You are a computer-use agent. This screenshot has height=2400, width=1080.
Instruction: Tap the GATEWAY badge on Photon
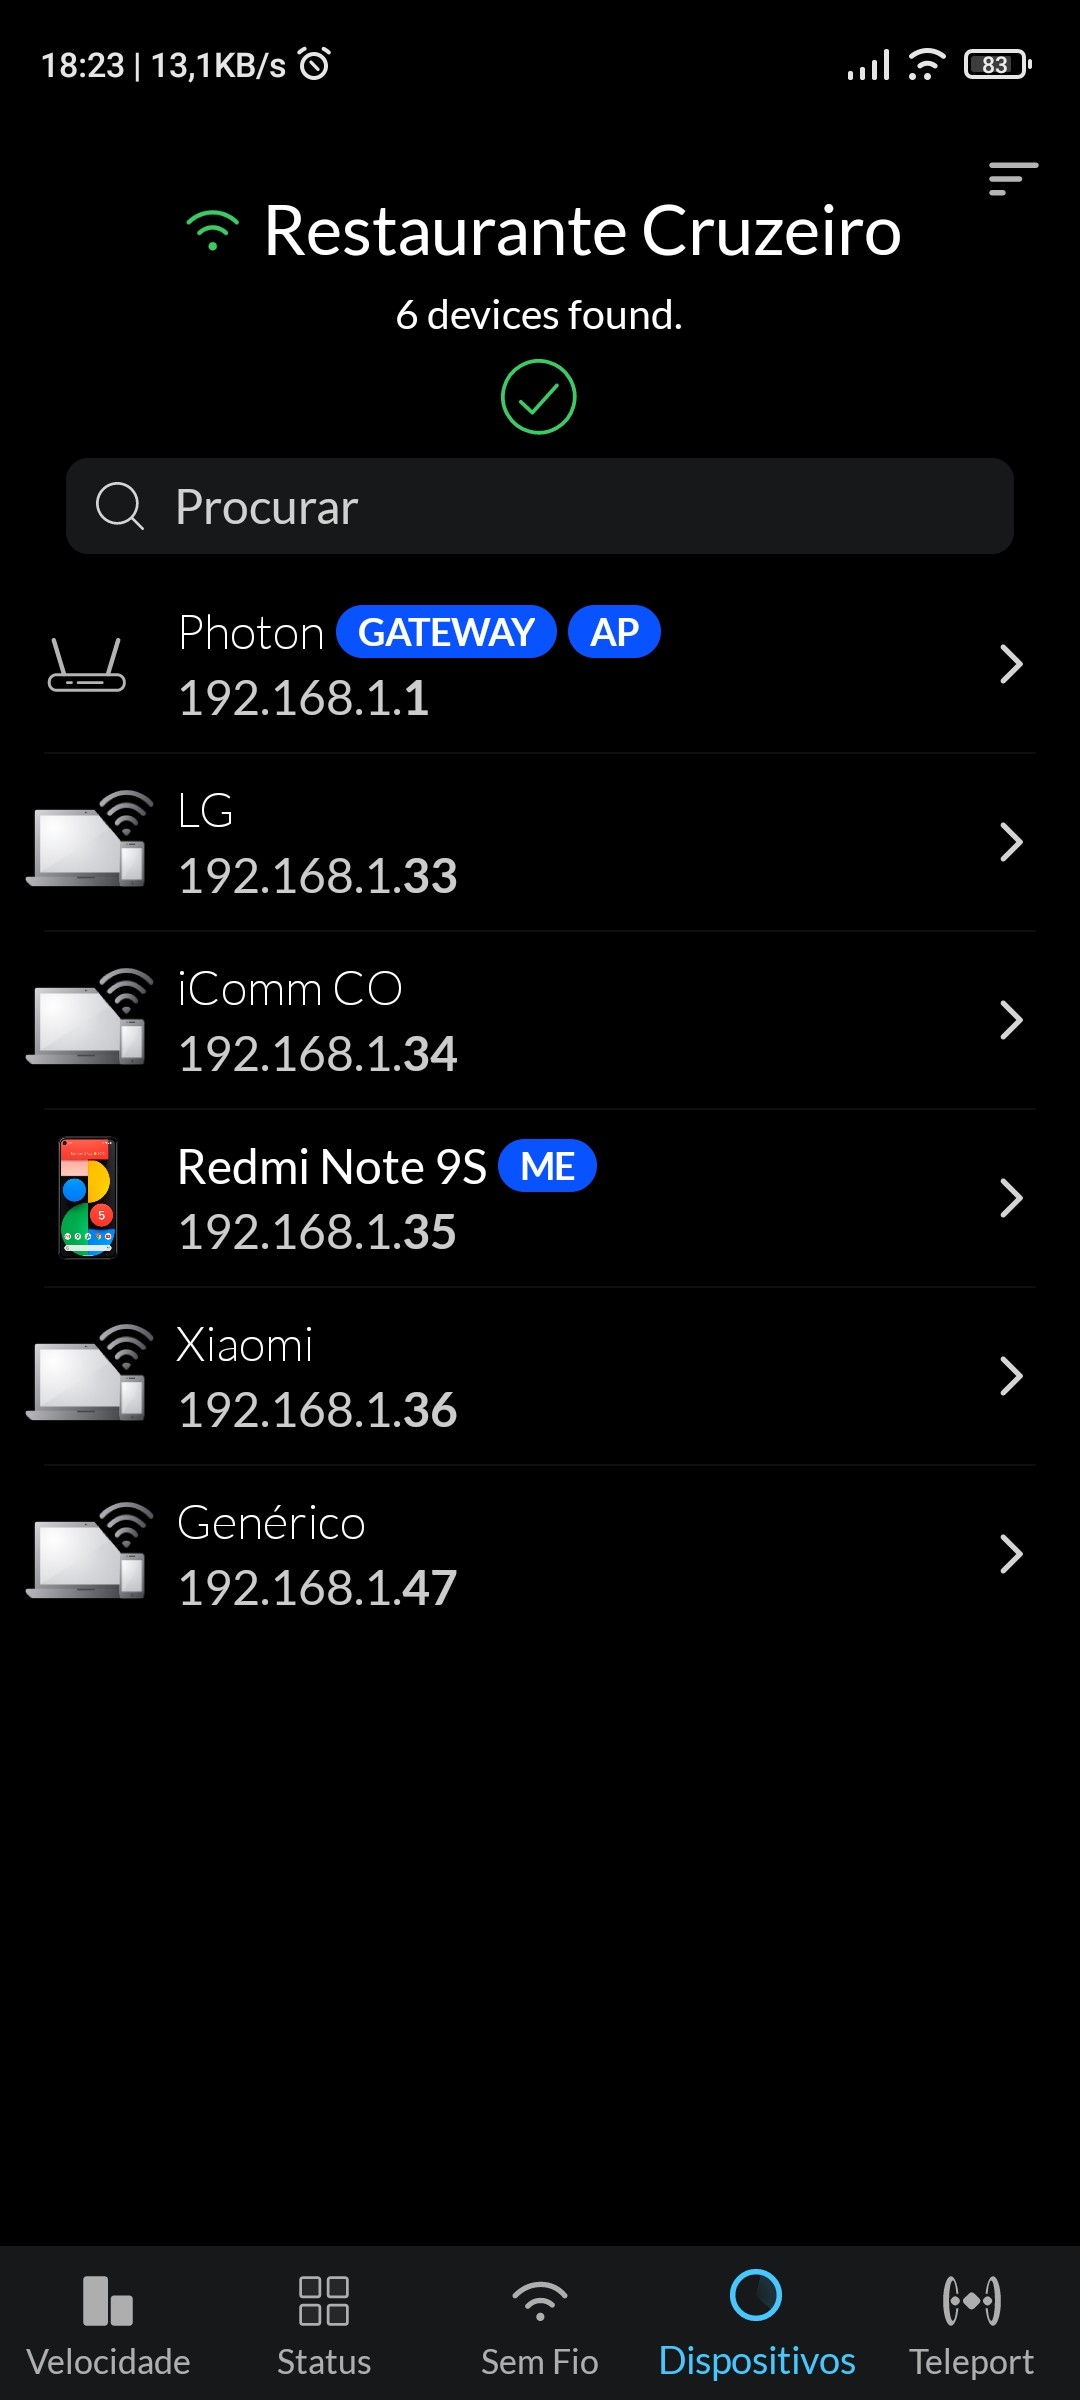tap(446, 632)
